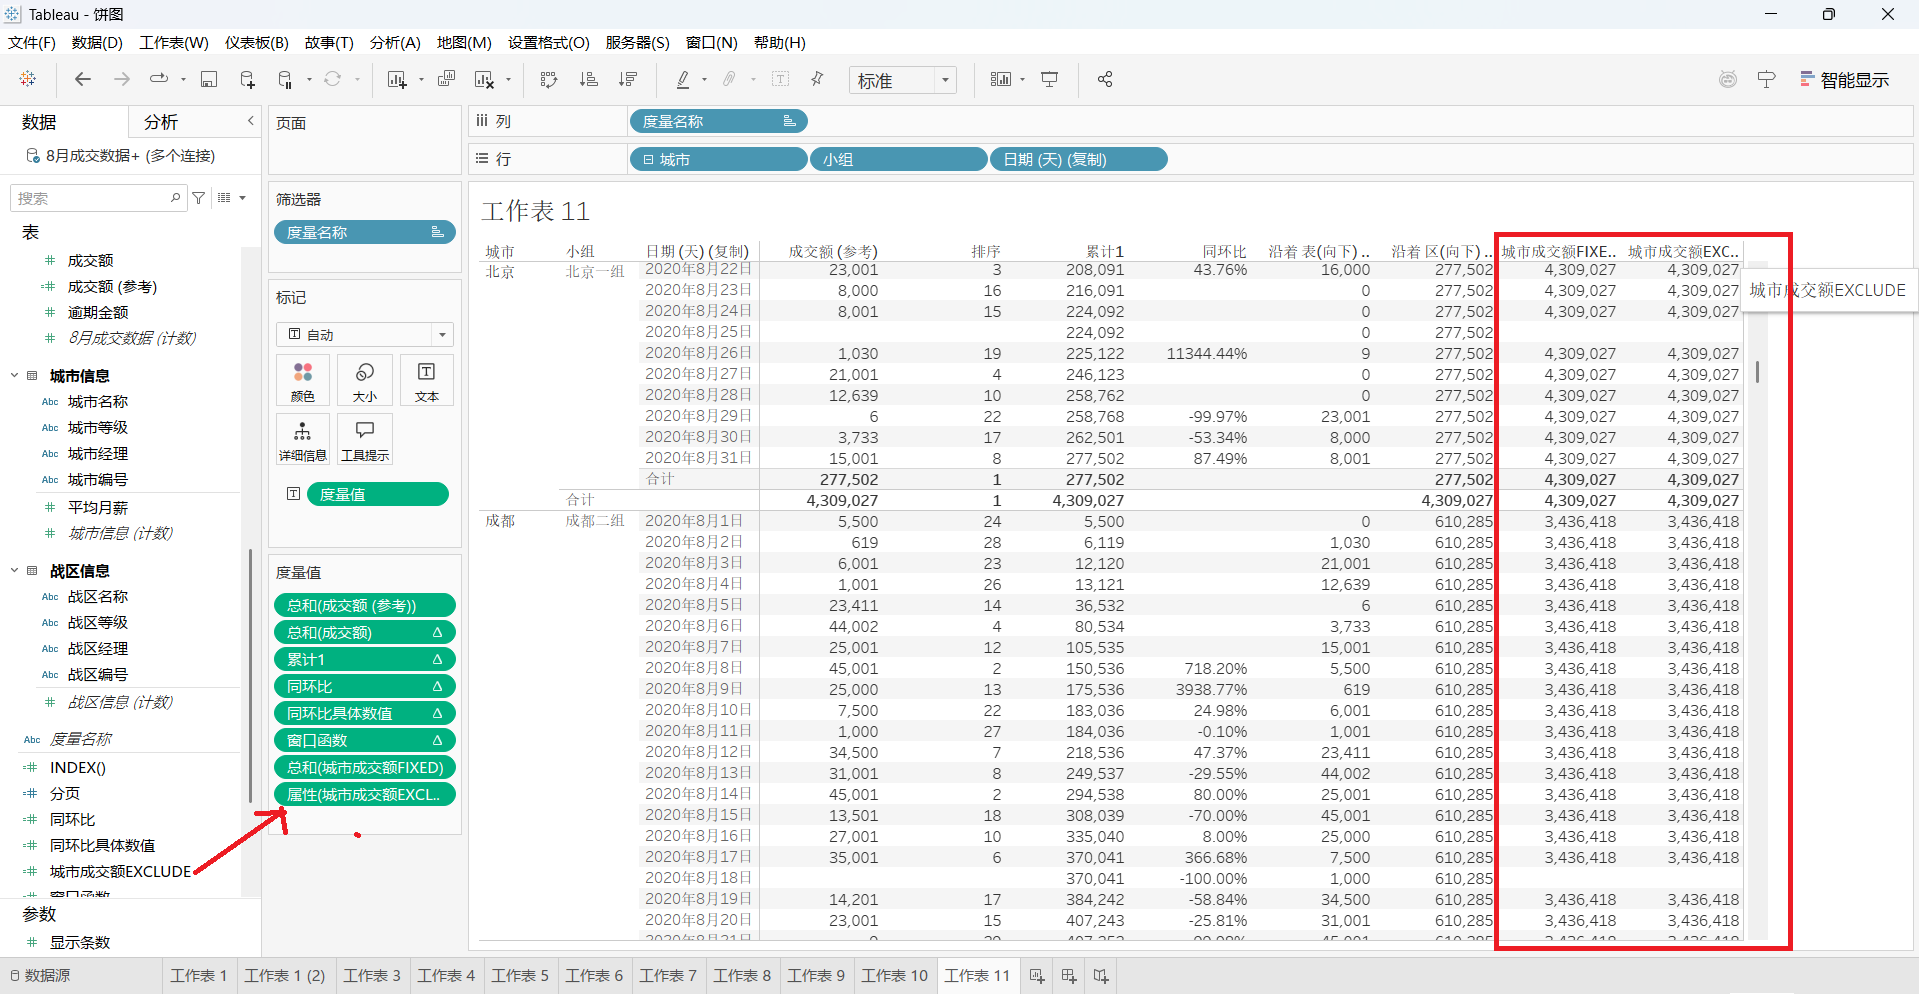Click the 显示条数 parameter
Screen dimensions: 1919x994
pyautogui.click(x=80, y=942)
